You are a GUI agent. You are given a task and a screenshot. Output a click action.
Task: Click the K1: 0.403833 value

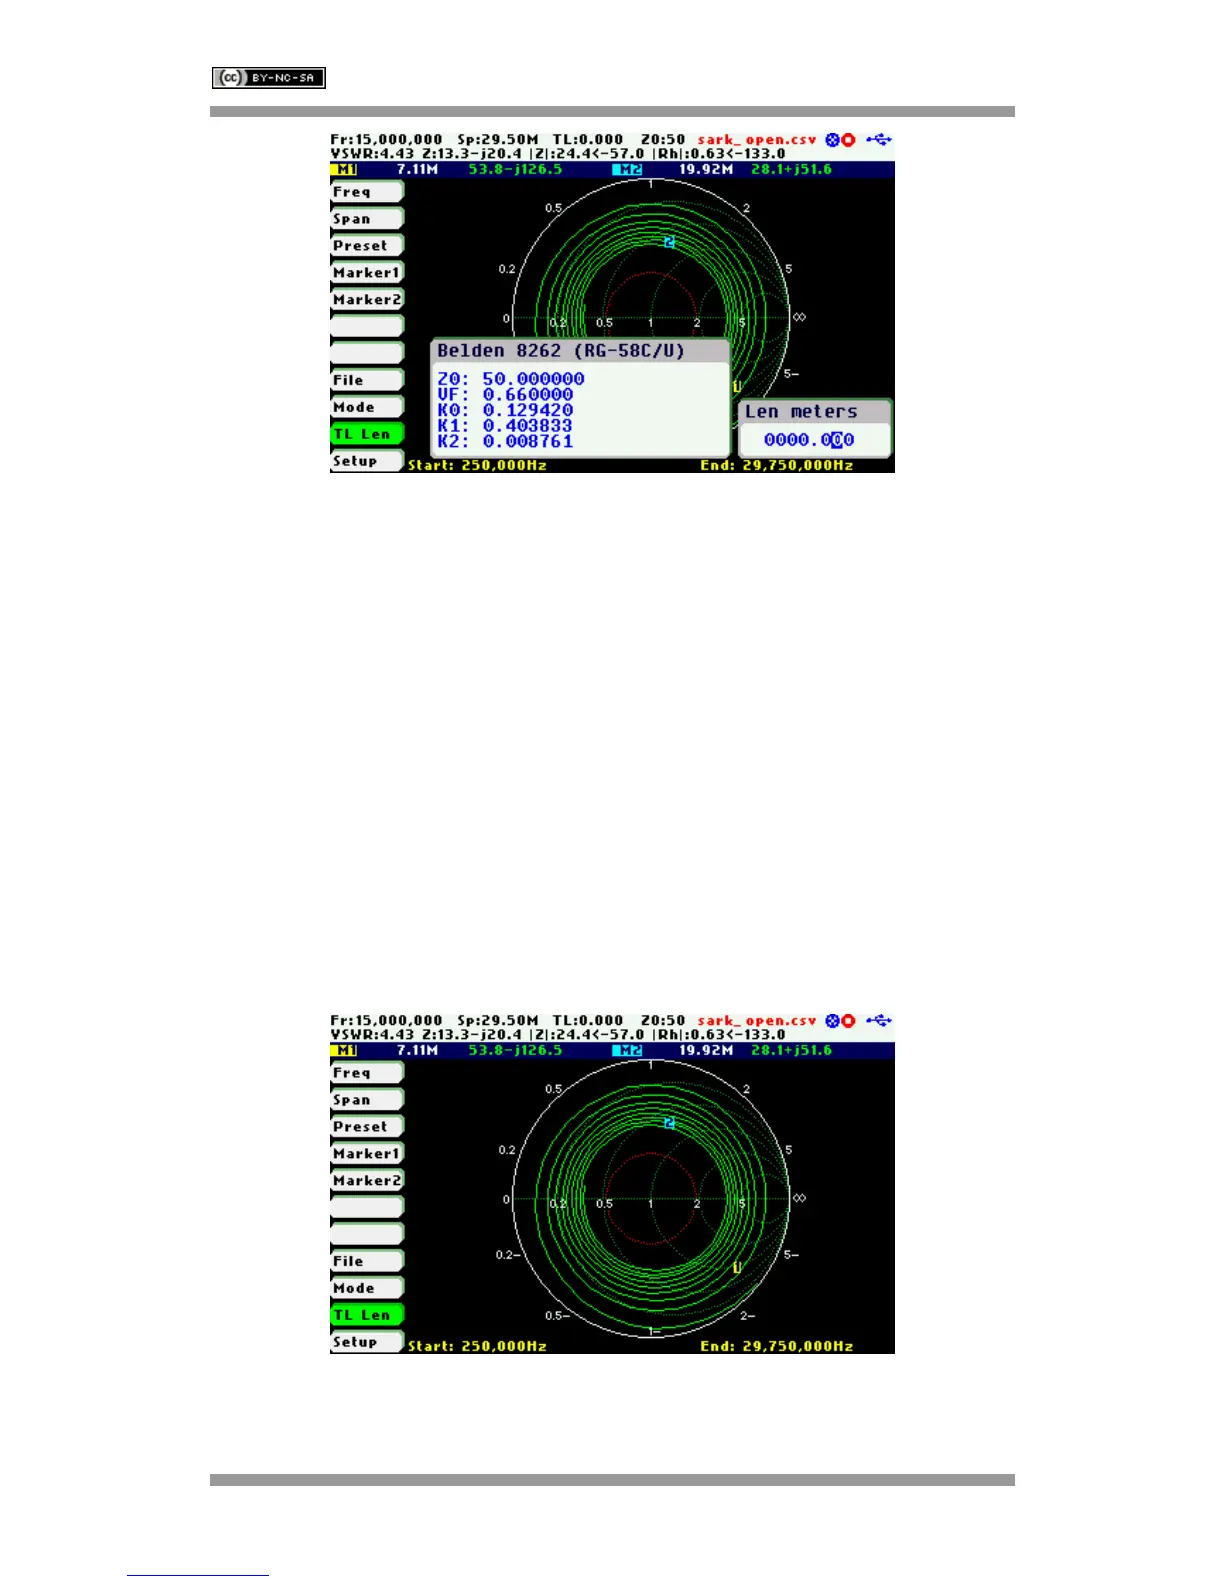[505, 425]
